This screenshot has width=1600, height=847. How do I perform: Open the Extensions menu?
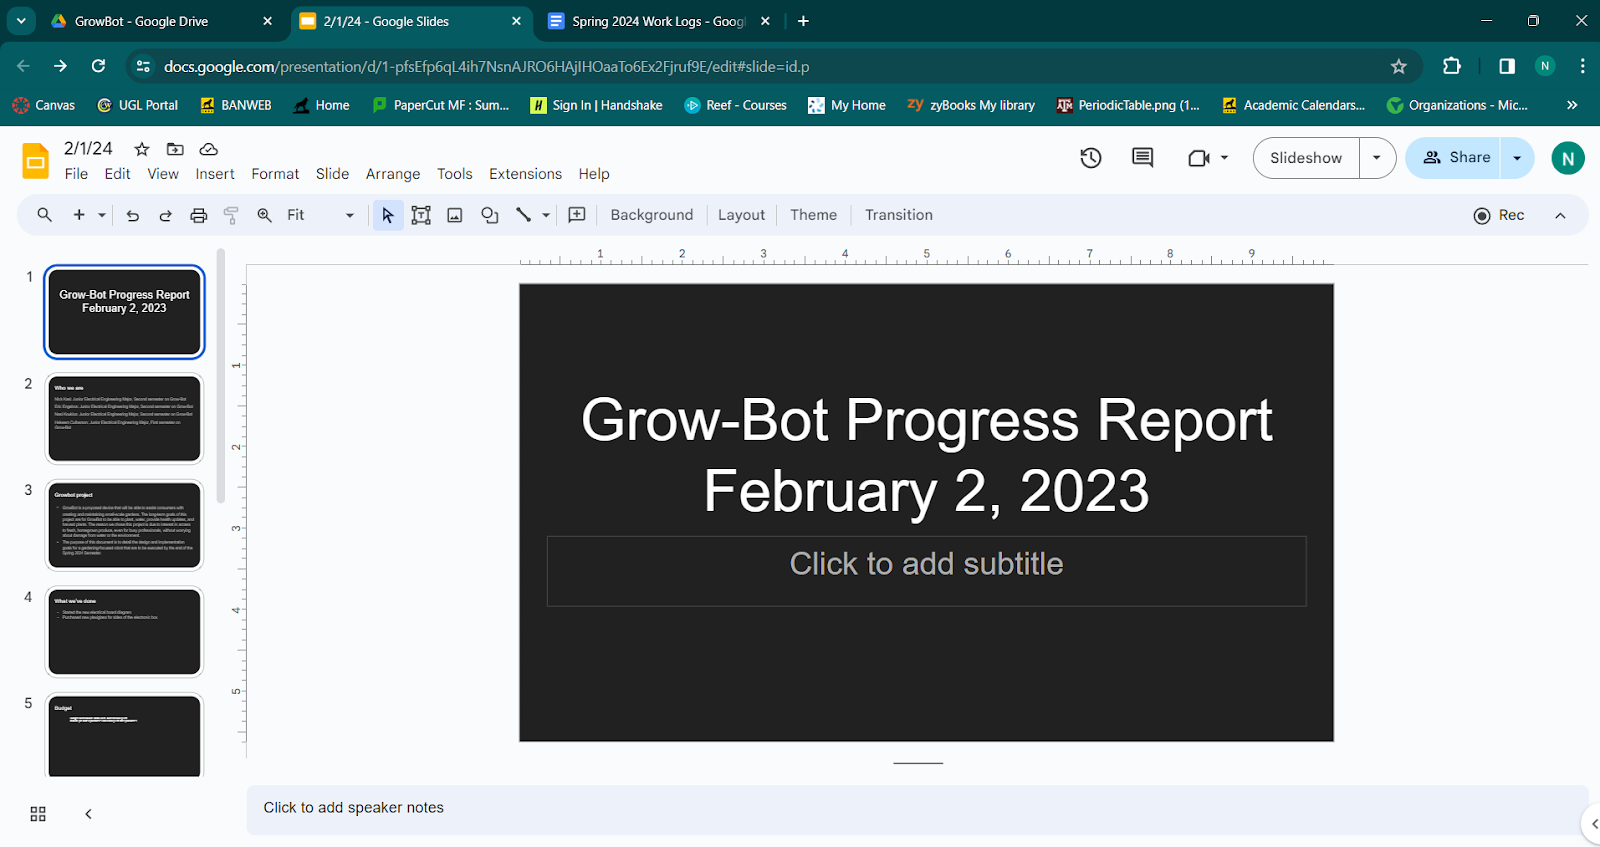tap(525, 174)
